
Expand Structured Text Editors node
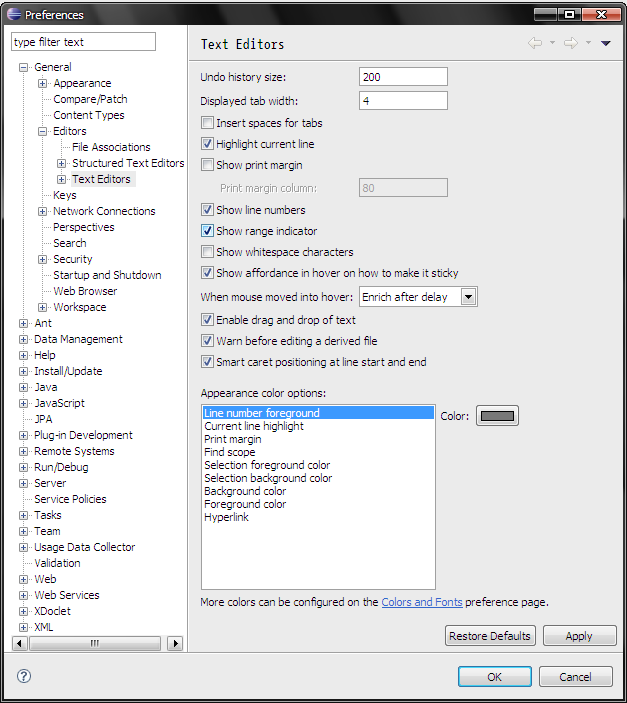(61, 164)
